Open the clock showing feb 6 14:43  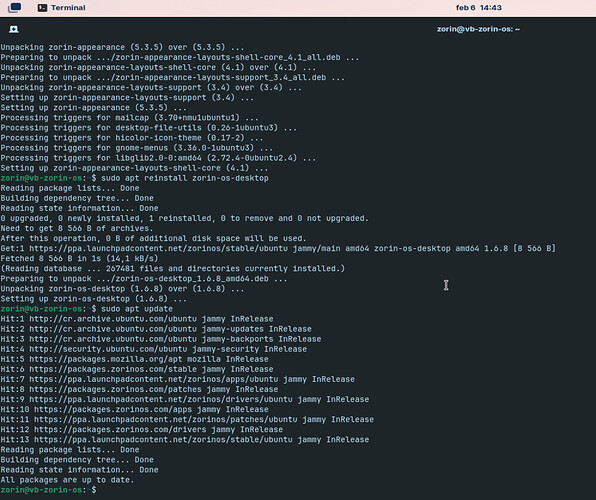tap(479, 8)
